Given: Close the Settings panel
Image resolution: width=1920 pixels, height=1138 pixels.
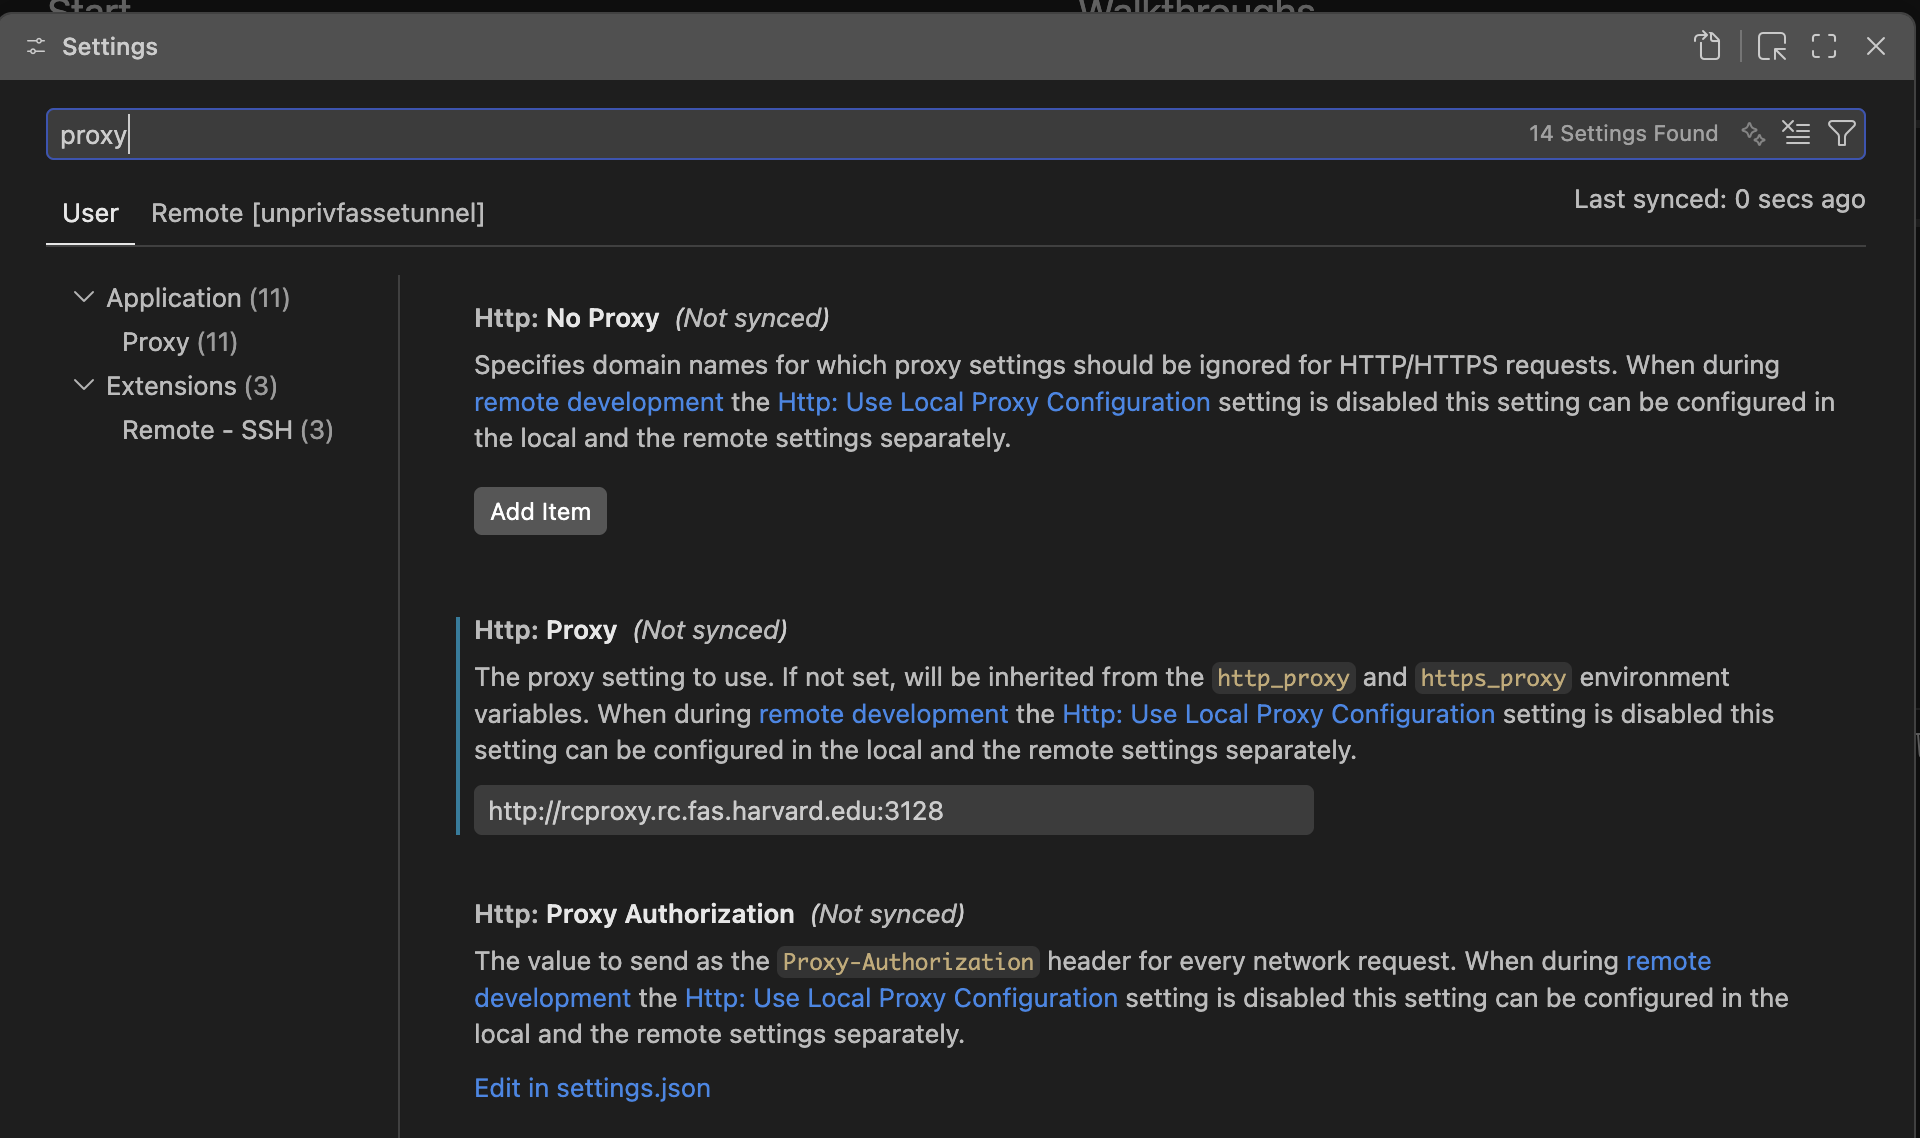Looking at the screenshot, I should pos(1876,46).
